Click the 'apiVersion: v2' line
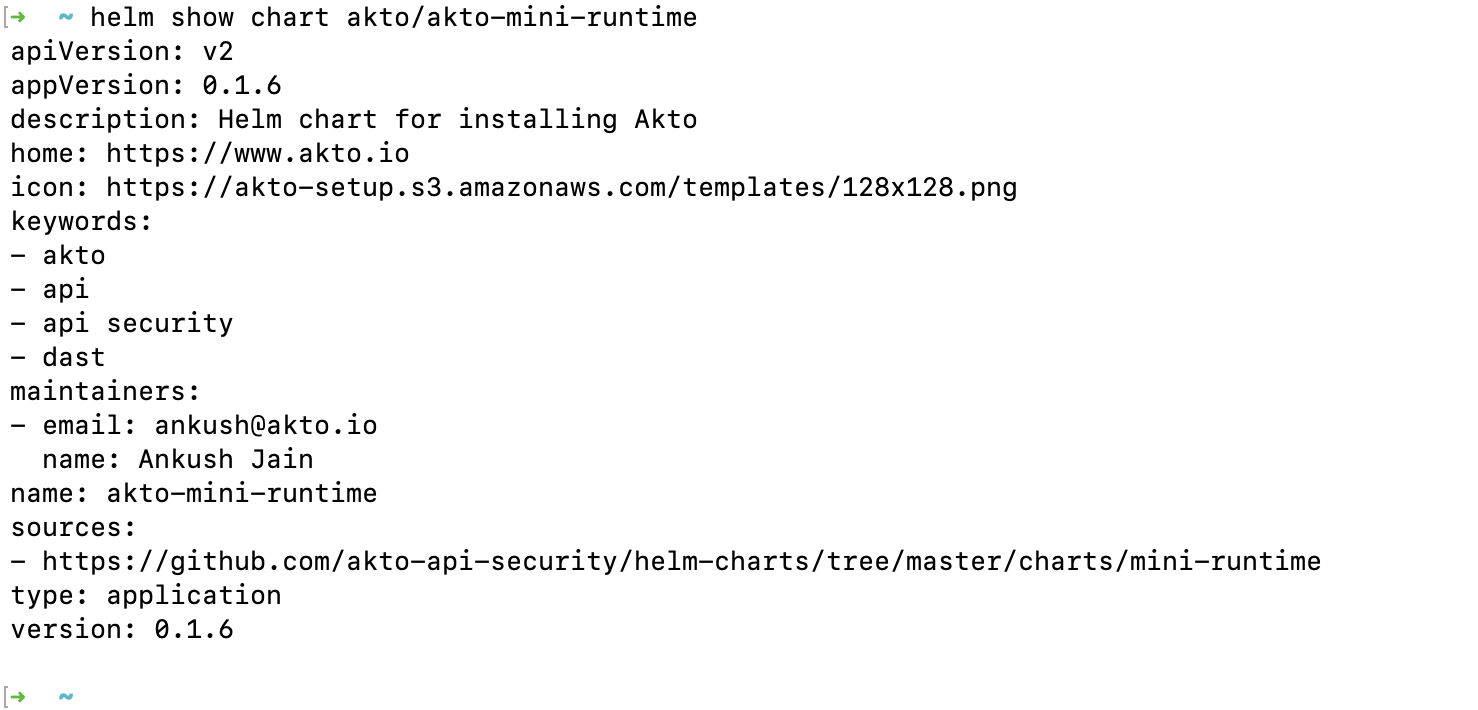1478x710 pixels. (x=122, y=51)
